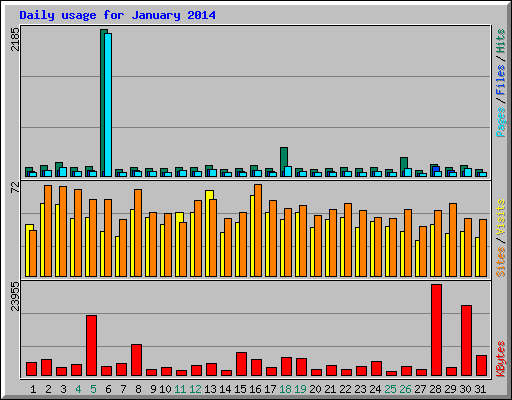
Task: Click the red KBytes bar for day 5
Action: [91, 346]
